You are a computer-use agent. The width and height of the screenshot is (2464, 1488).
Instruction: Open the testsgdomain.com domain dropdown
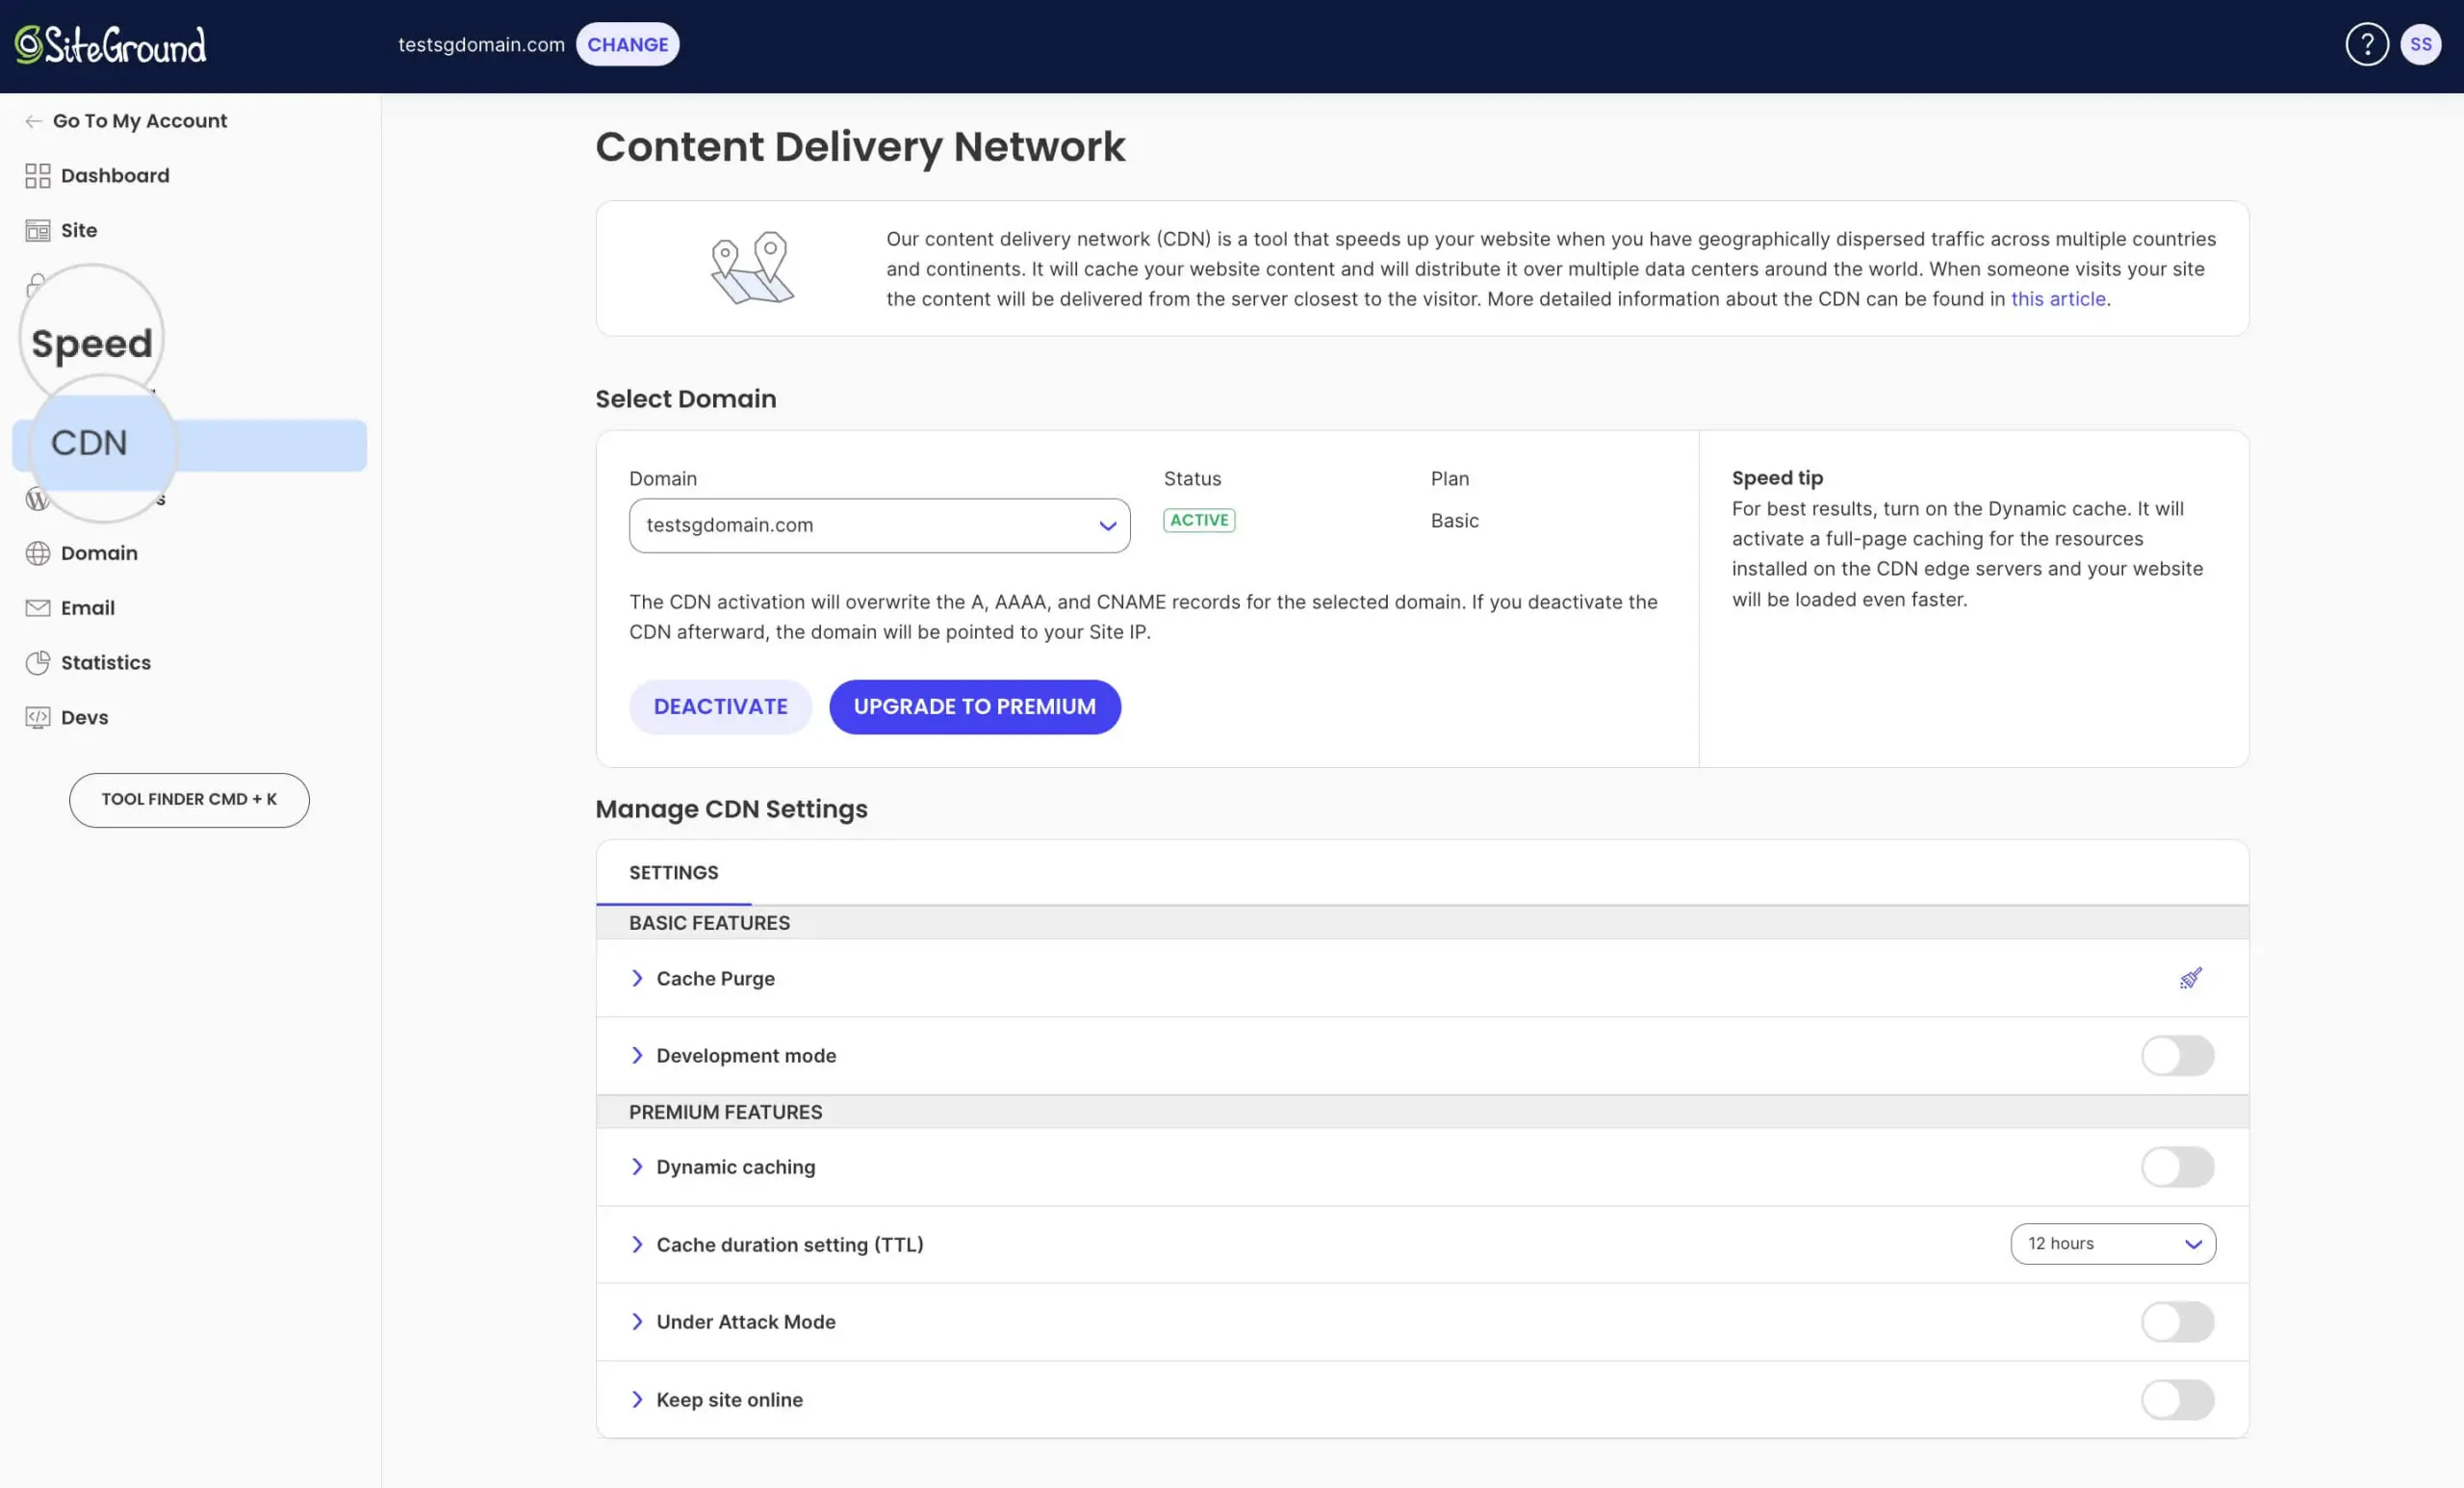click(879, 525)
